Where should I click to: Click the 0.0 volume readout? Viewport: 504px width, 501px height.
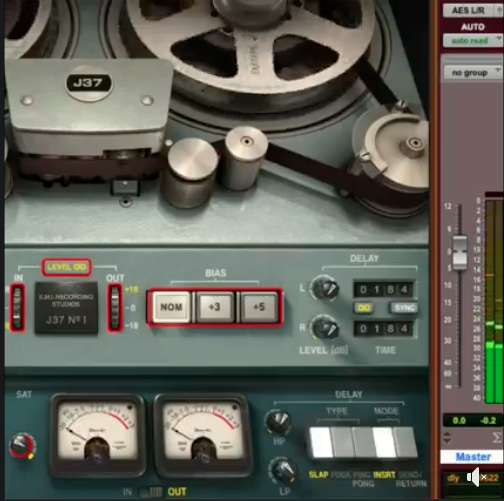459,421
